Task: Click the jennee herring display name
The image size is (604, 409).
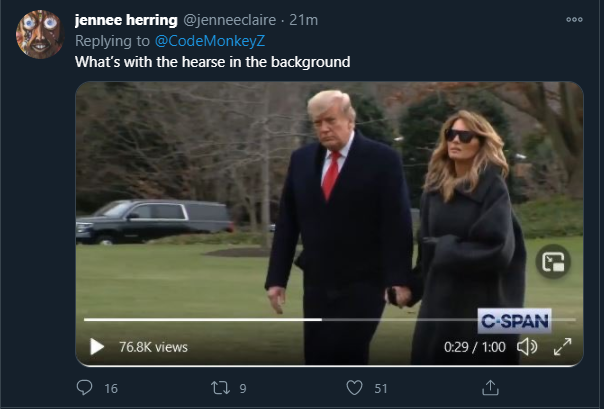Action: click(x=126, y=20)
